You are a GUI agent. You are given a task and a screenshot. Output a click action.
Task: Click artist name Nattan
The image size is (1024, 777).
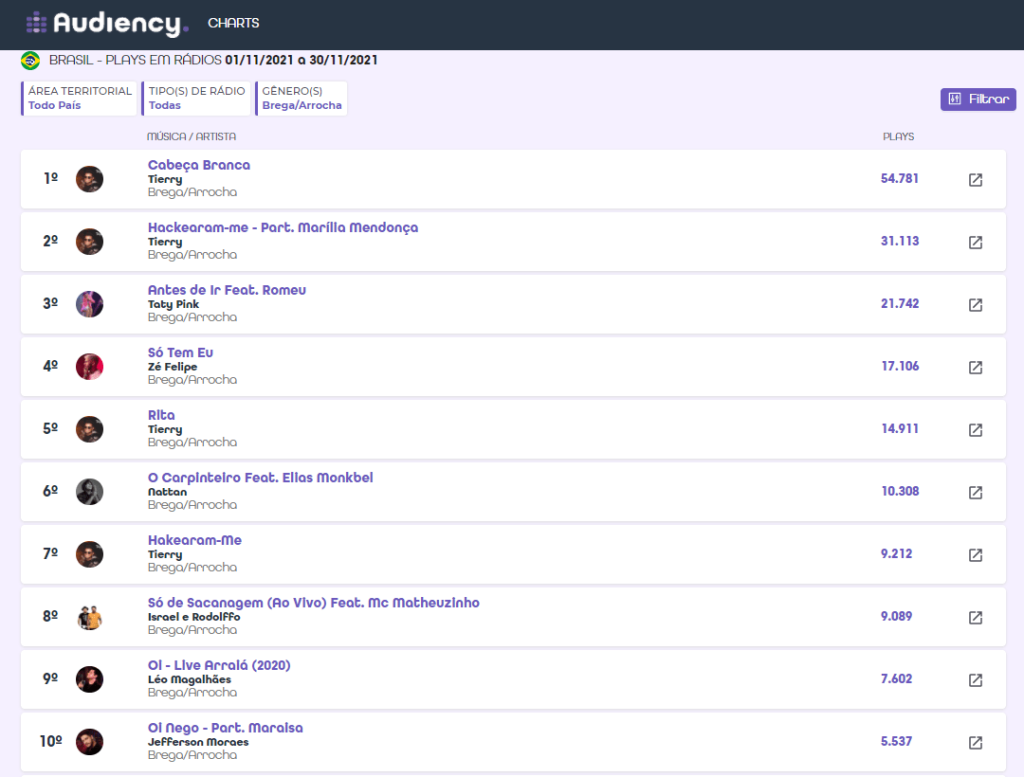click(167, 492)
